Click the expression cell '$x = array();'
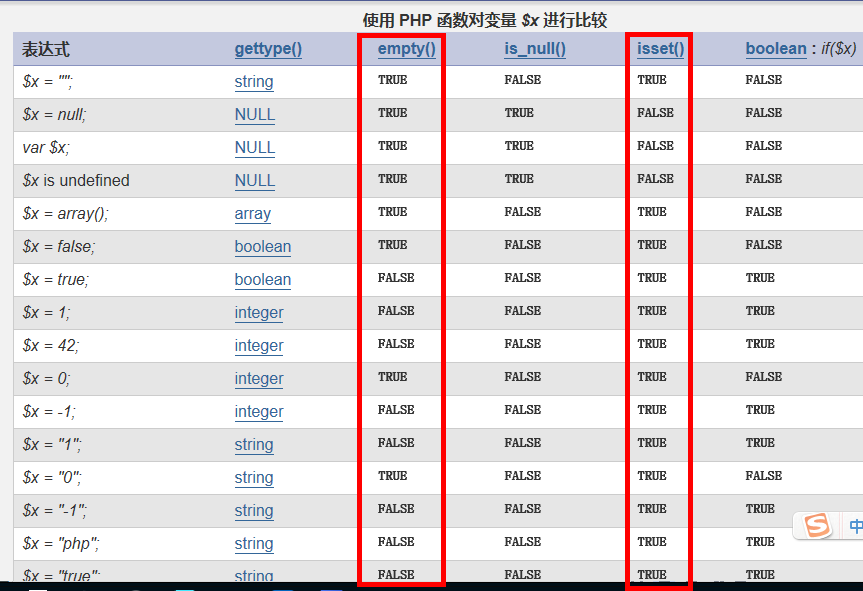Image resolution: width=863 pixels, height=591 pixels. (x=65, y=214)
